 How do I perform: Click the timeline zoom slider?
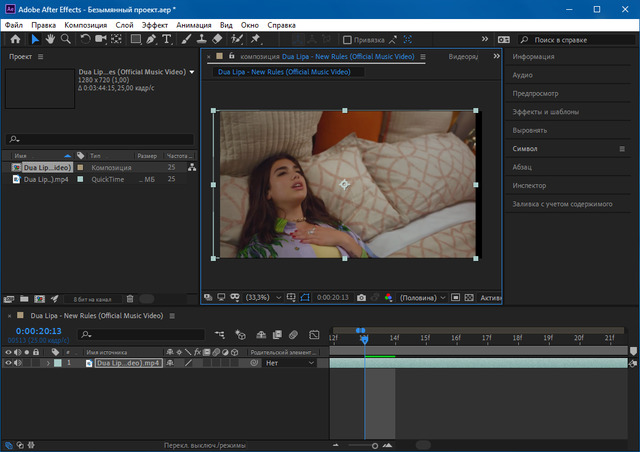(x=375, y=445)
